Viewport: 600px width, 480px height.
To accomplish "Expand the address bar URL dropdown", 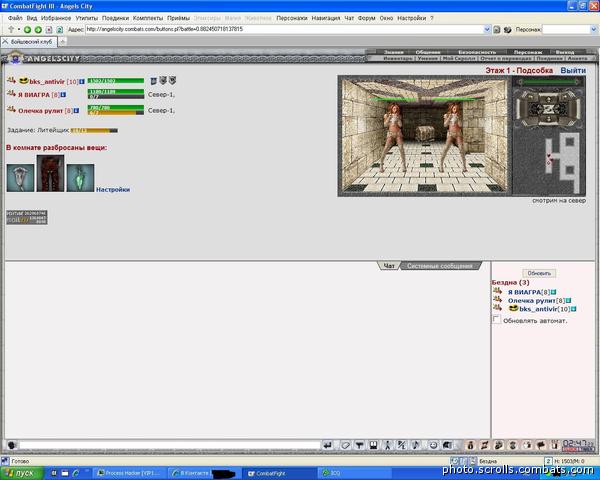I will pos(487,29).
